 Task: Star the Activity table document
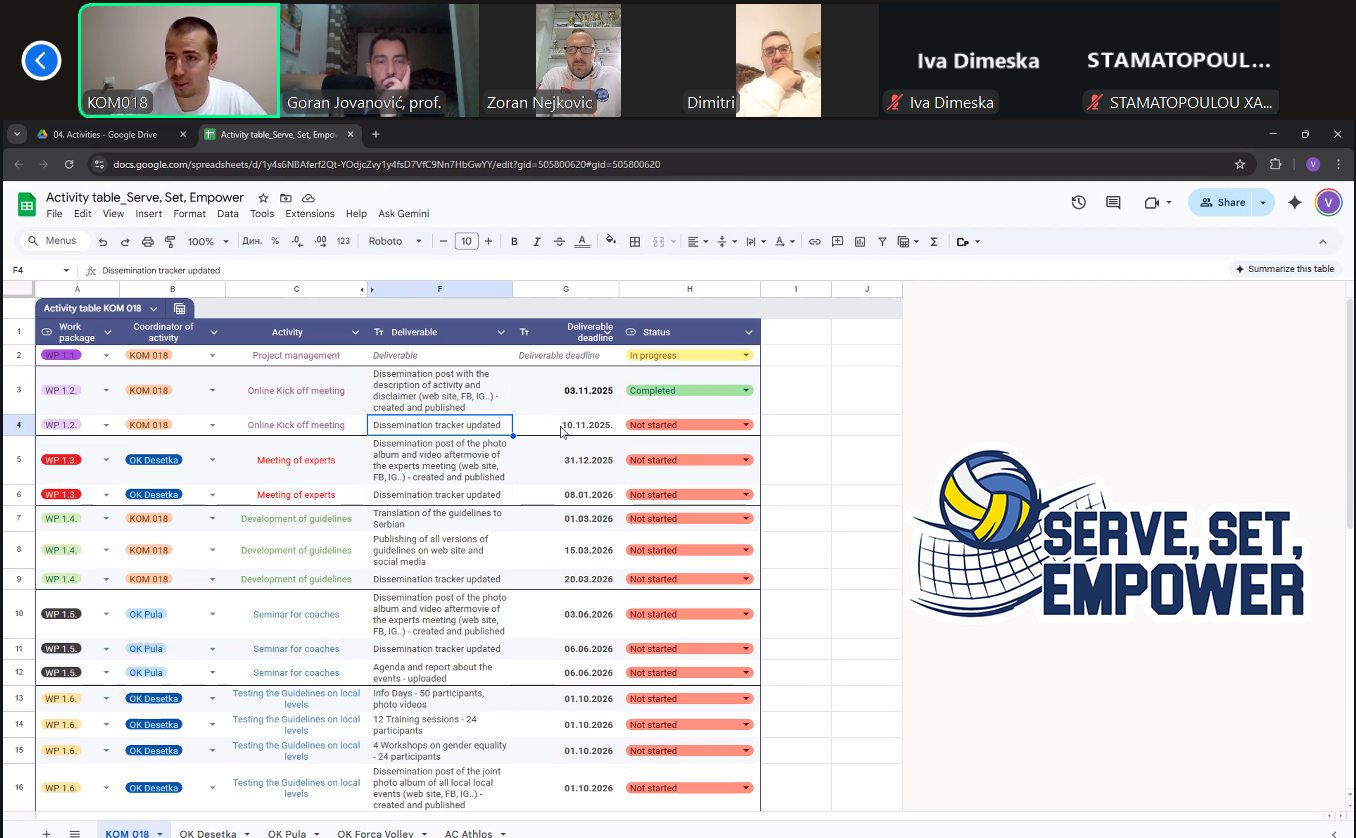coord(264,198)
